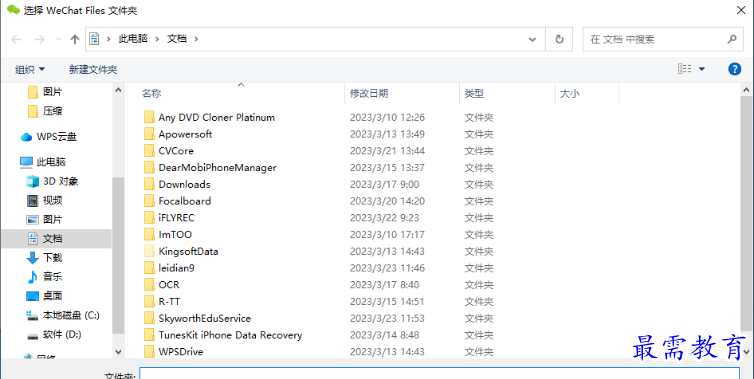The width and height of the screenshot is (754, 379).
Task: Close the 选择 WeChat Files 文件夹 dialog
Action: coord(741,10)
